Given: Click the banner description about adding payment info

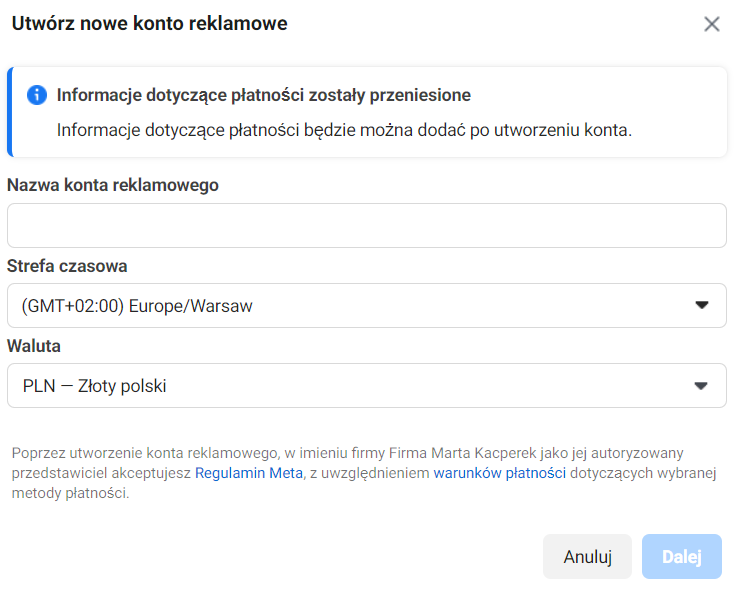Looking at the screenshot, I should (344, 130).
